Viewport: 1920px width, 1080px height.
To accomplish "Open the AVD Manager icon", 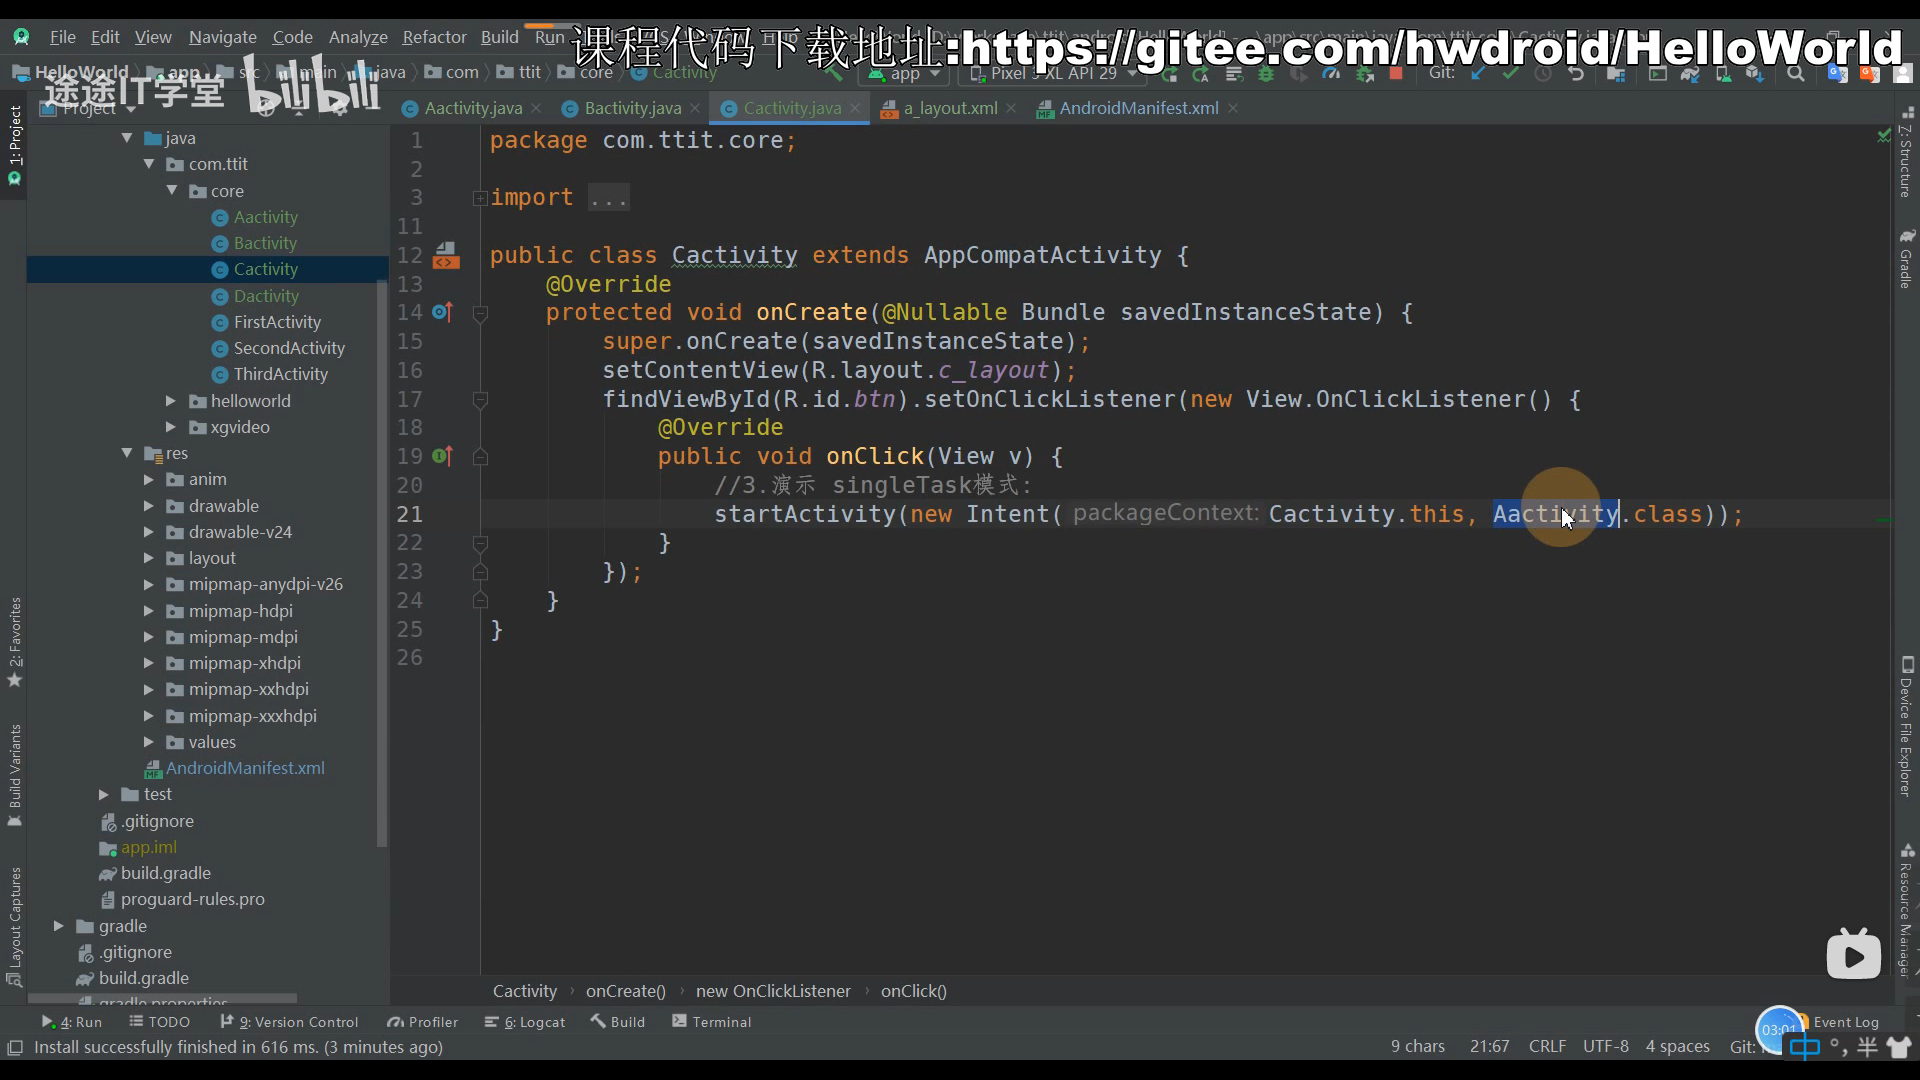I will coord(1723,74).
